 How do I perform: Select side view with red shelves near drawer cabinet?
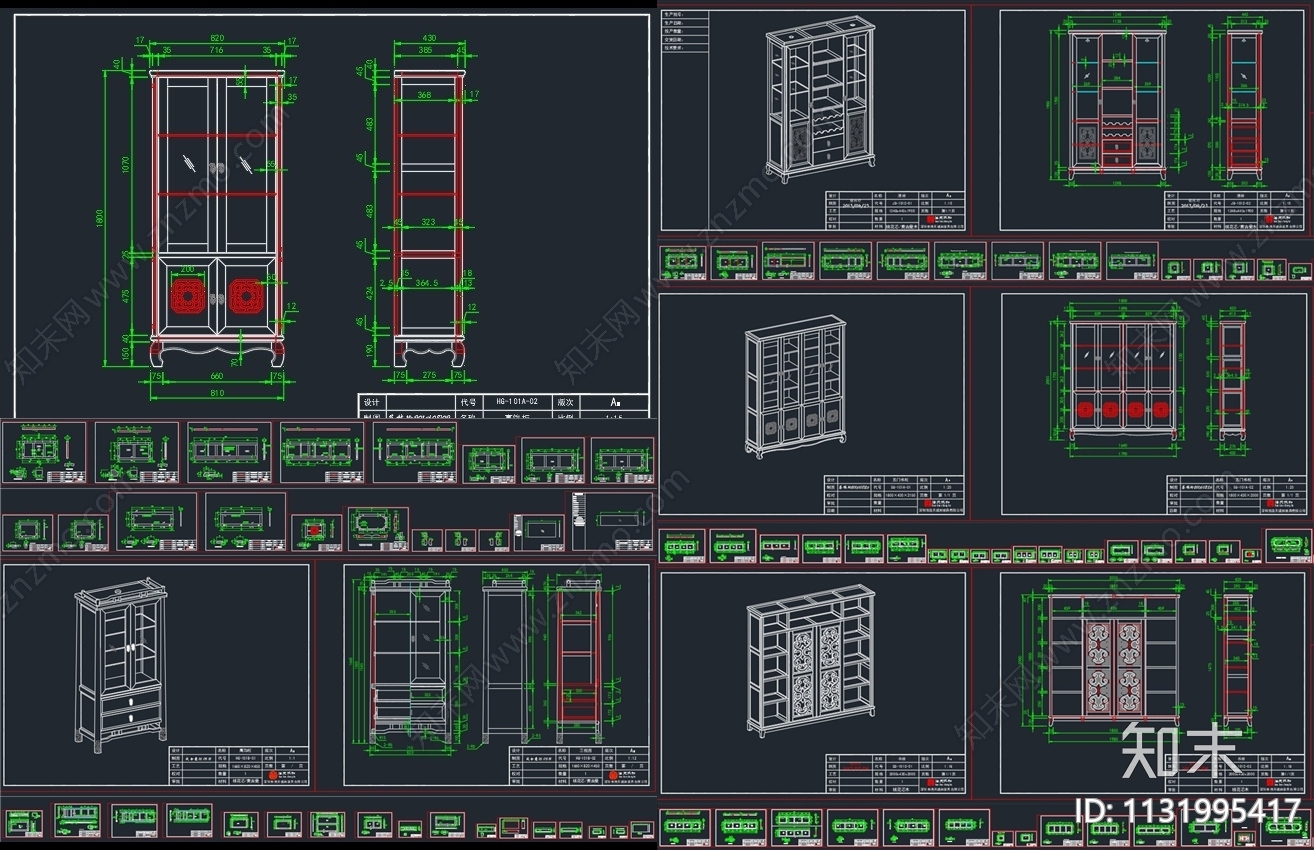580,661
